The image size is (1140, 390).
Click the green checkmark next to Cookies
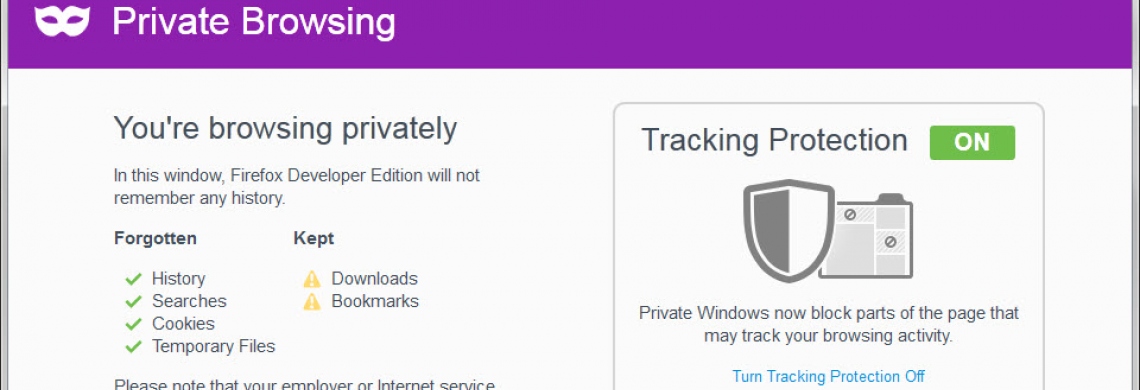pos(133,324)
